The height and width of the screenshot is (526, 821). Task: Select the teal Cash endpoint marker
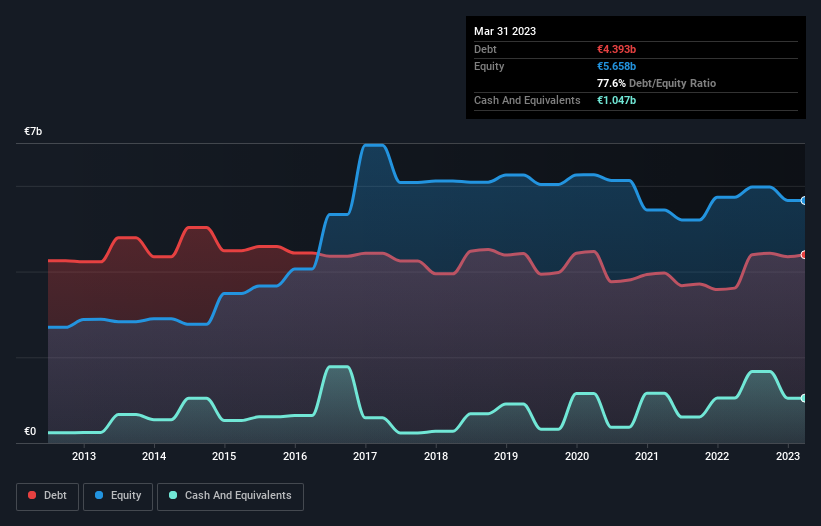click(804, 398)
